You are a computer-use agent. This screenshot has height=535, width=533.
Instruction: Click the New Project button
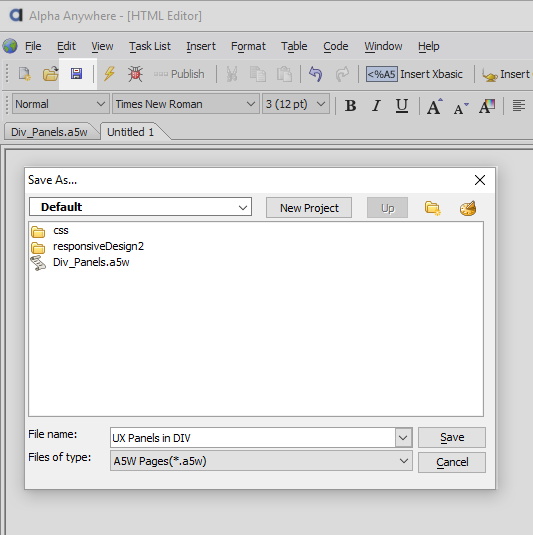tap(309, 208)
